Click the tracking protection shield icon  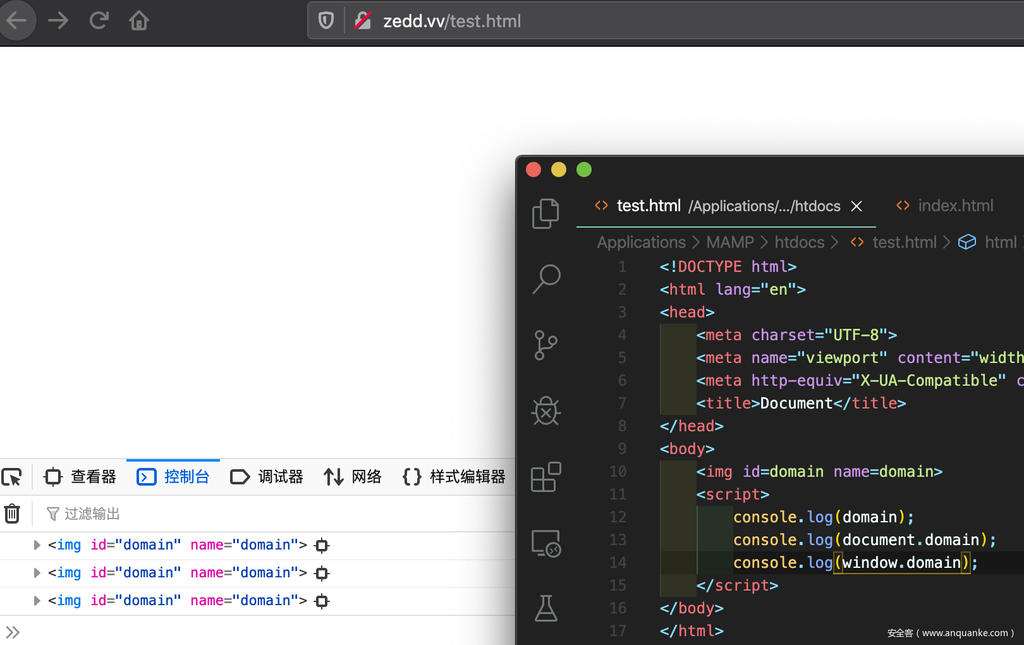click(326, 21)
